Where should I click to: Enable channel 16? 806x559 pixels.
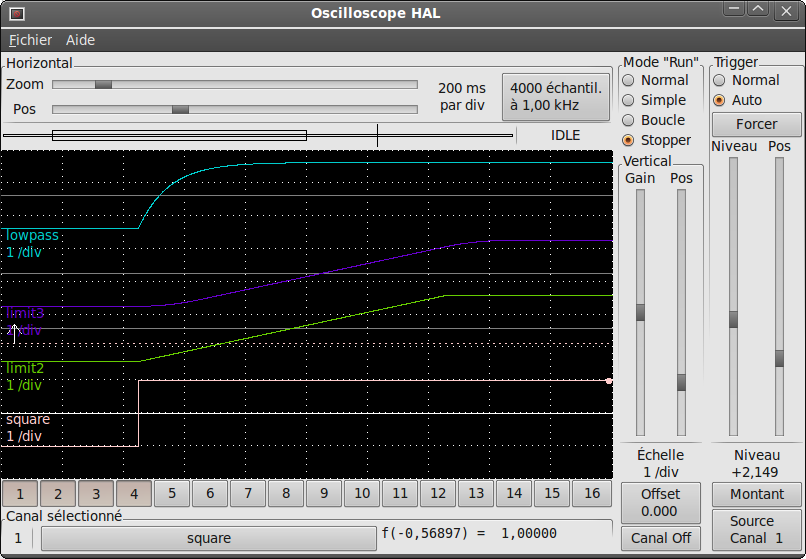591,493
